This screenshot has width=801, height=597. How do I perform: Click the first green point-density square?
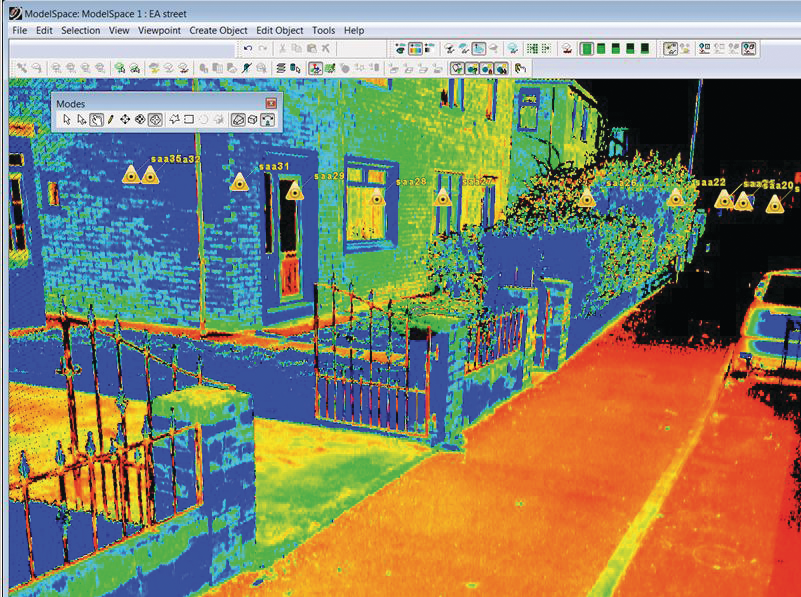(587, 48)
